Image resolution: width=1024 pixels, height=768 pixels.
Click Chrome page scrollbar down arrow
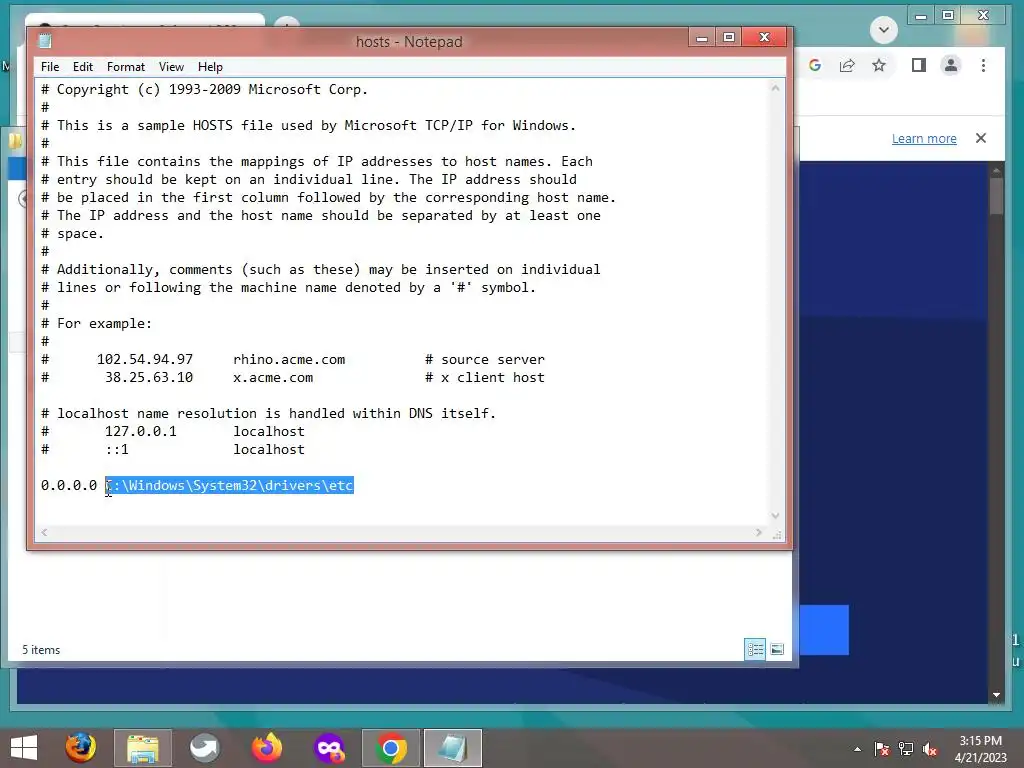pyautogui.click(x=997, y=695)
